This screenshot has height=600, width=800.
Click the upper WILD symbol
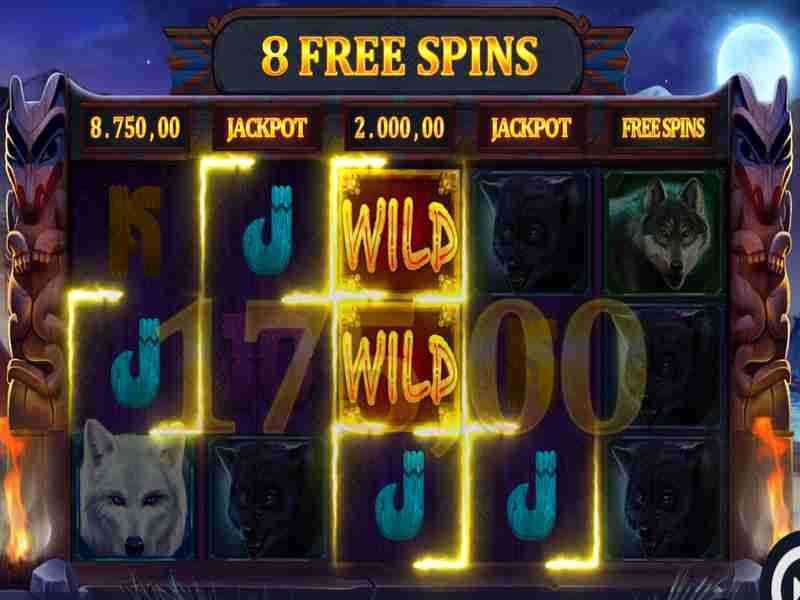click(x=400, y=232)
